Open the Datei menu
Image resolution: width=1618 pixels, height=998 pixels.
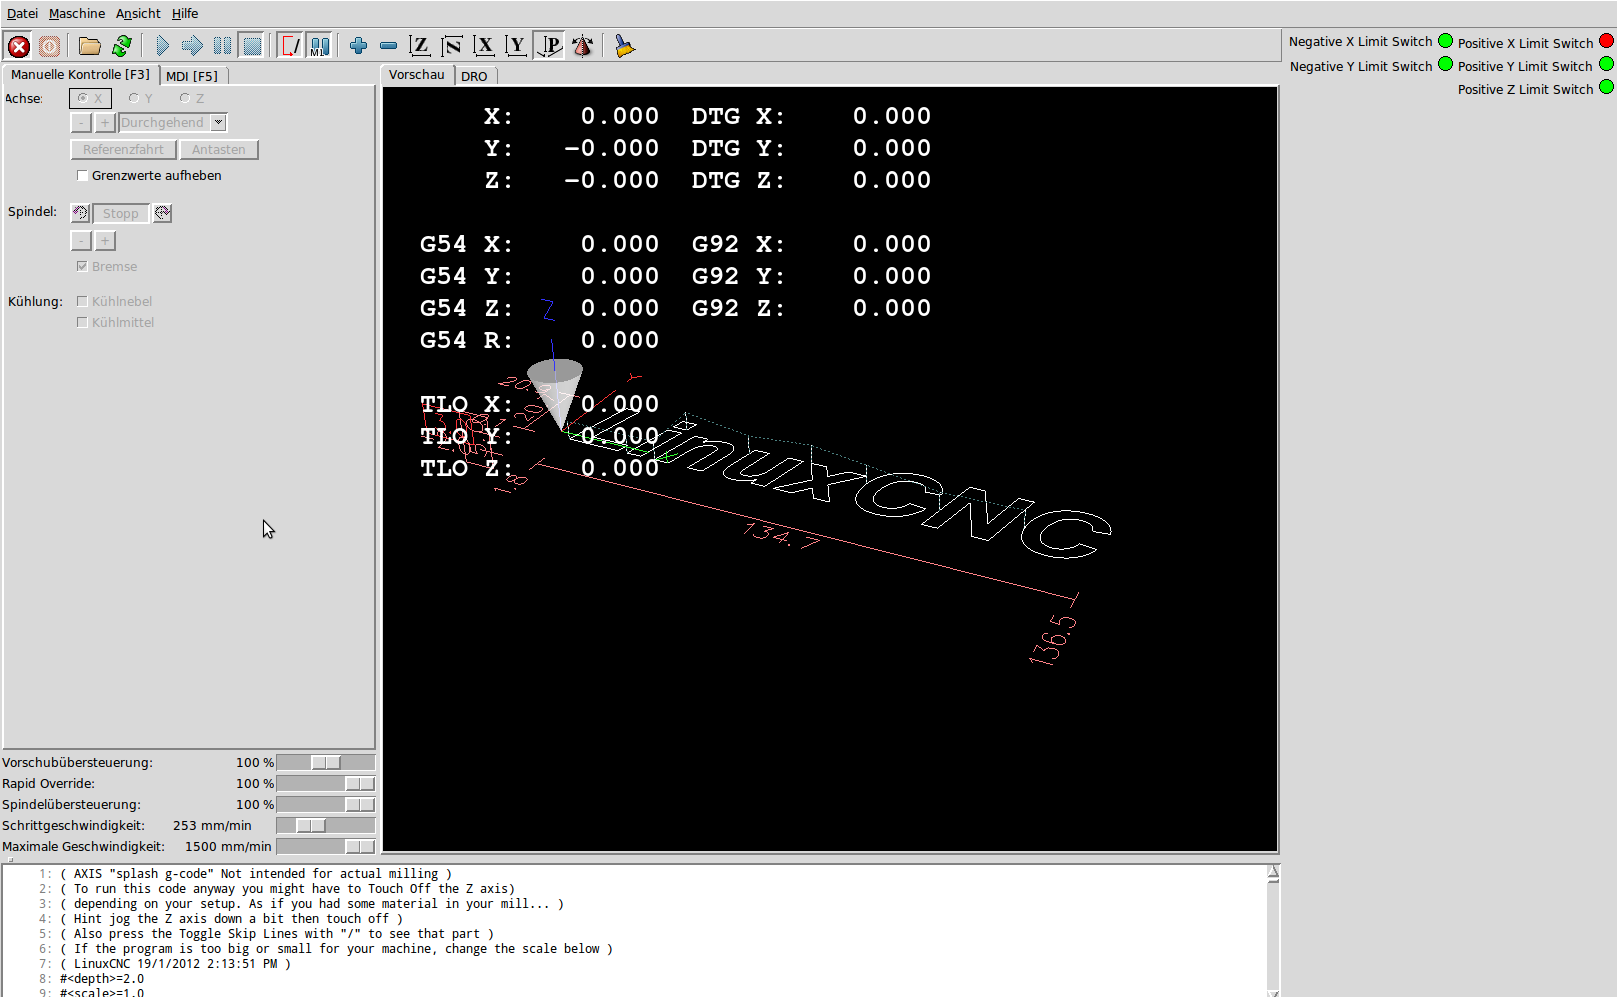click(22, 13)
